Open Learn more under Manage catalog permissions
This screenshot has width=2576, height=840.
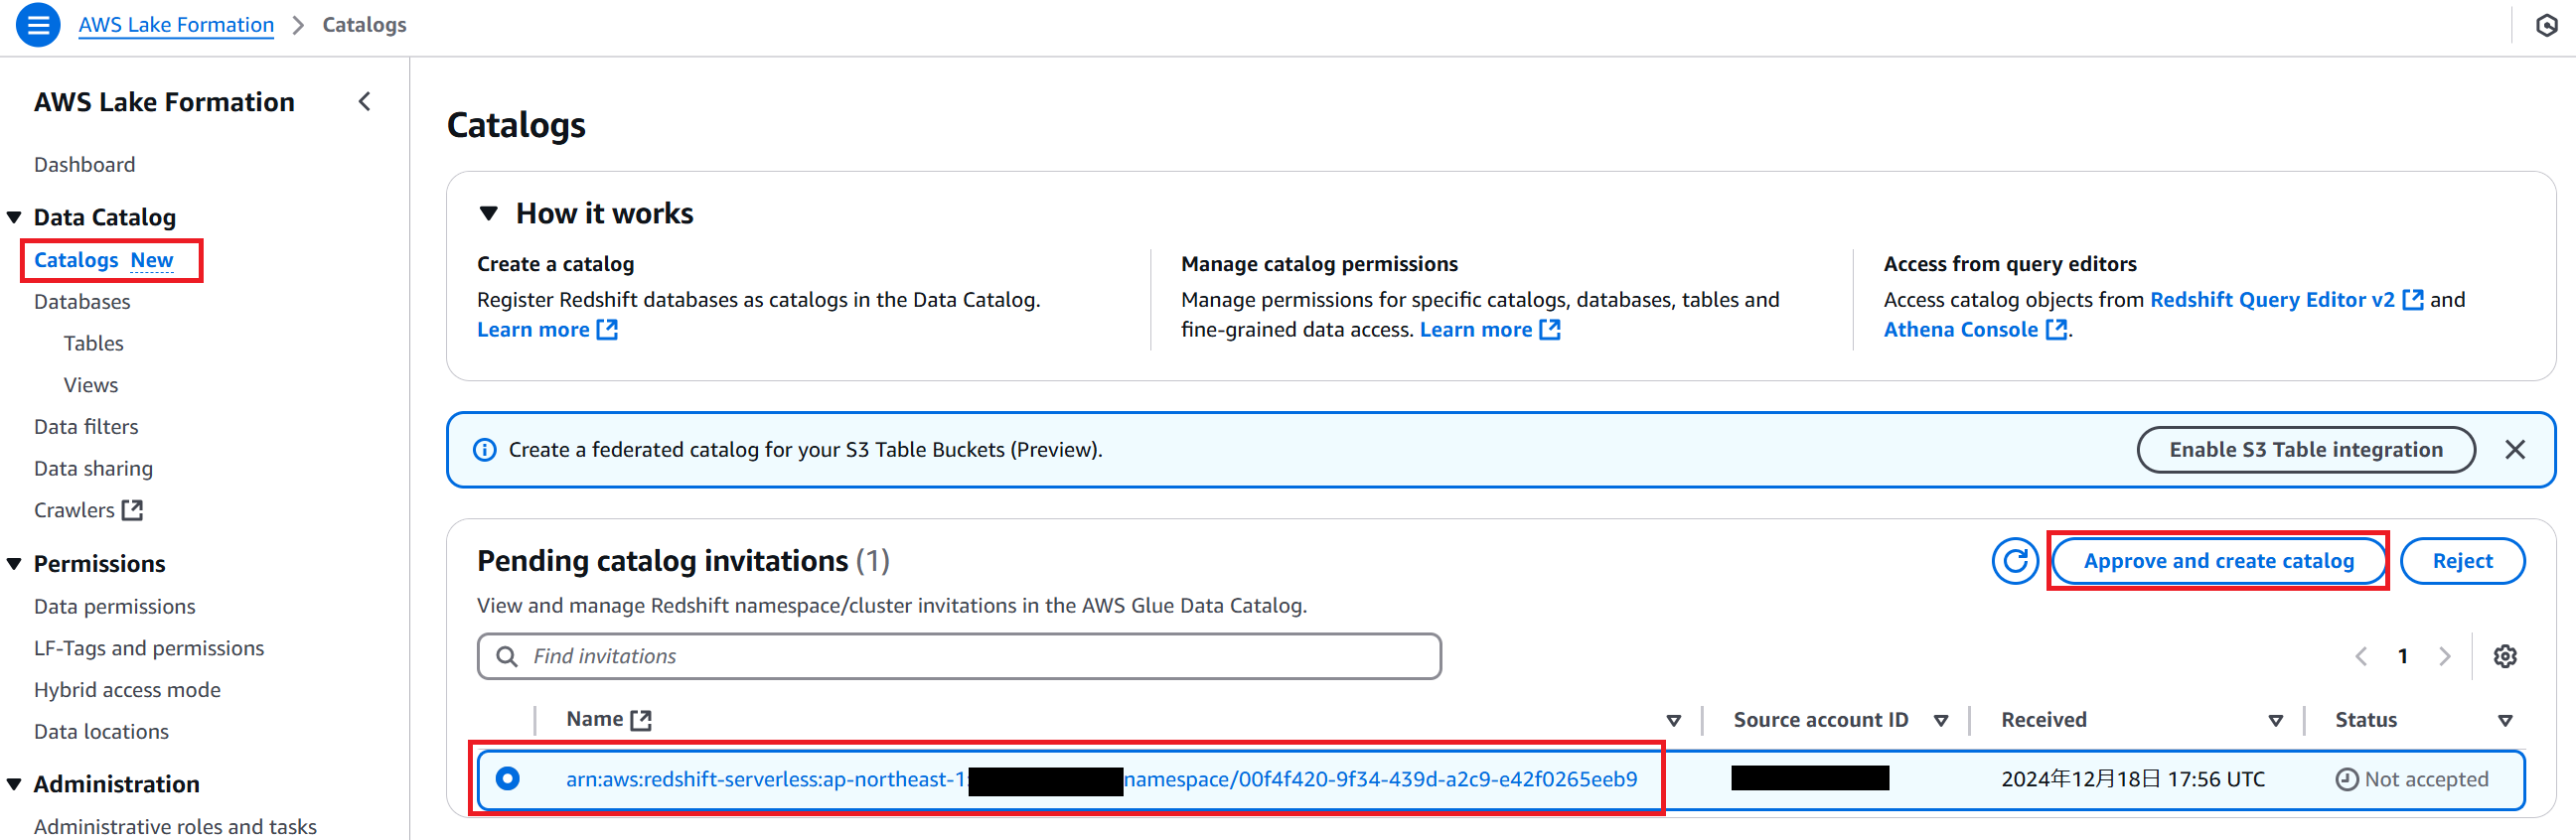tap(1490, 330)
